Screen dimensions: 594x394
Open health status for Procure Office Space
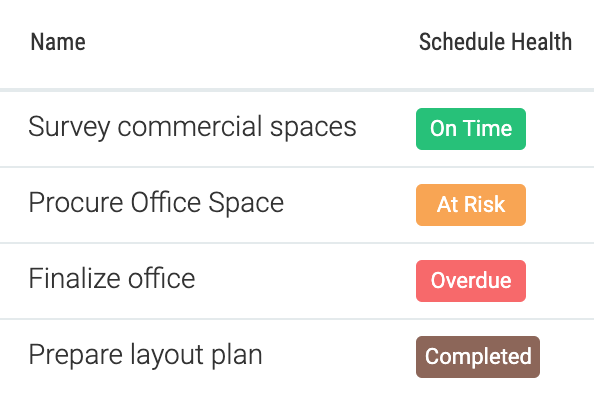pos(471,205)
